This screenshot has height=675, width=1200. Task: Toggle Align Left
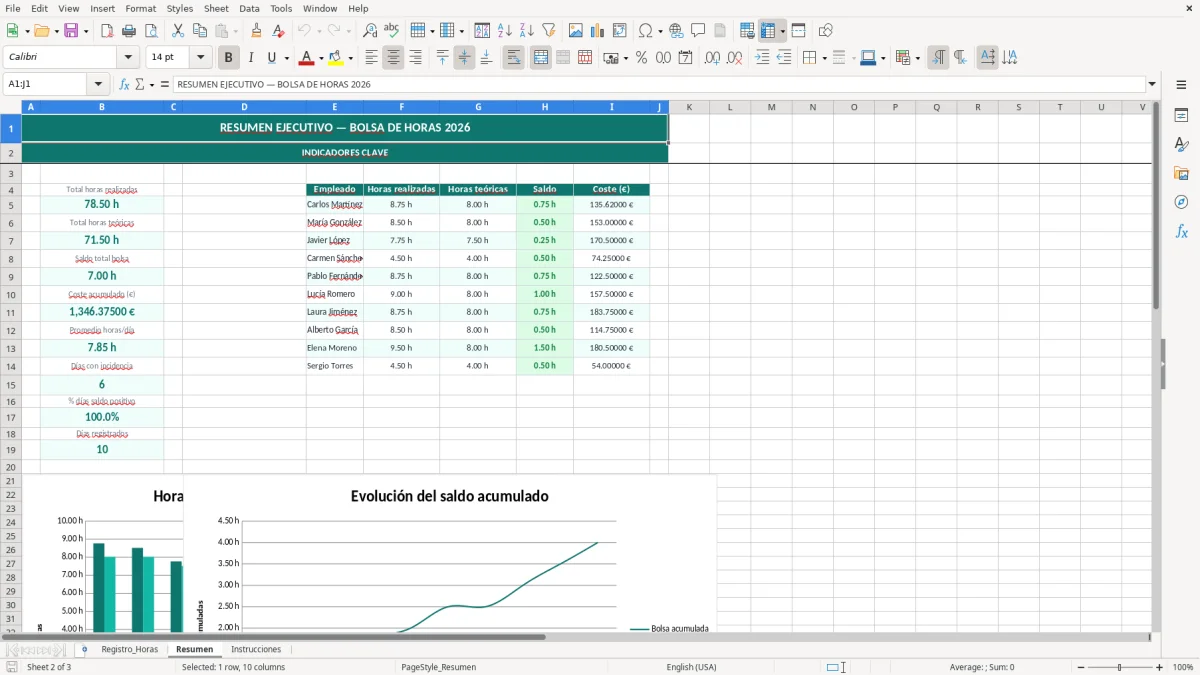coord(371,58)
